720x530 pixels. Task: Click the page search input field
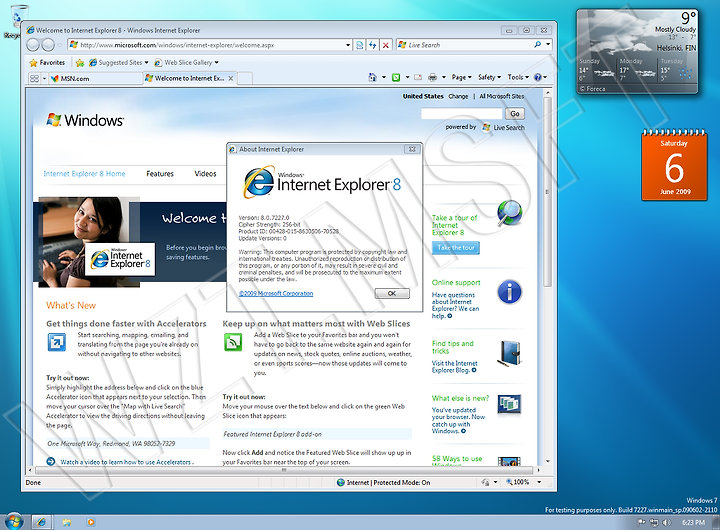point(462,113)
